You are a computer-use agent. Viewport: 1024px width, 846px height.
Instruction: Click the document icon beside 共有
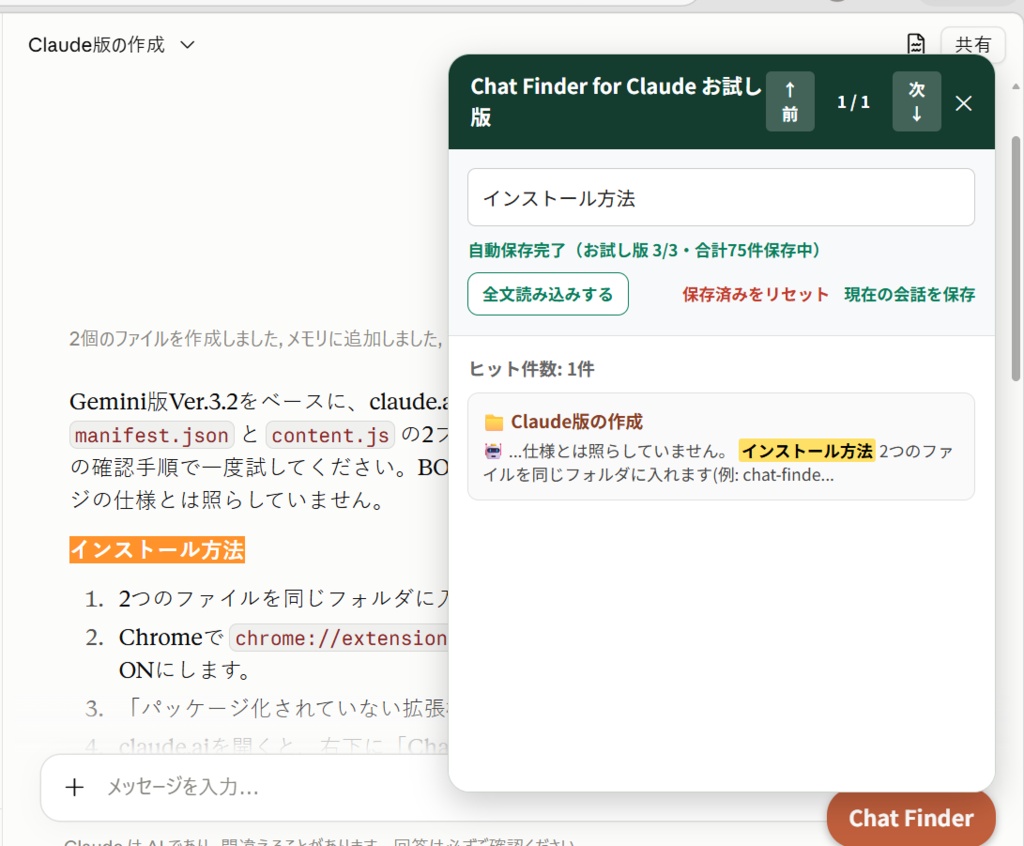916,44
